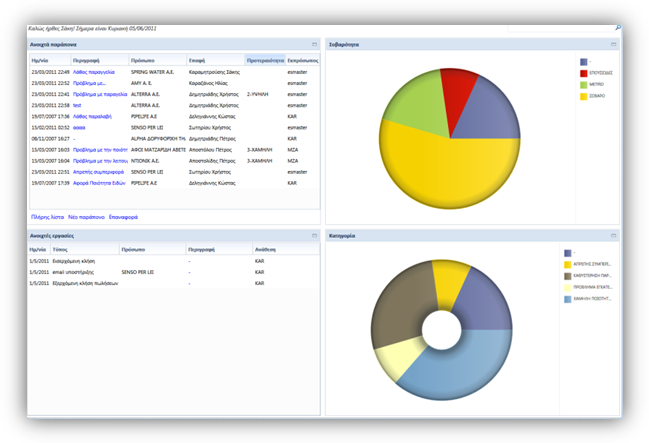Click the blue segment of Κατηγορία donut chart

[x=464, y=371]
